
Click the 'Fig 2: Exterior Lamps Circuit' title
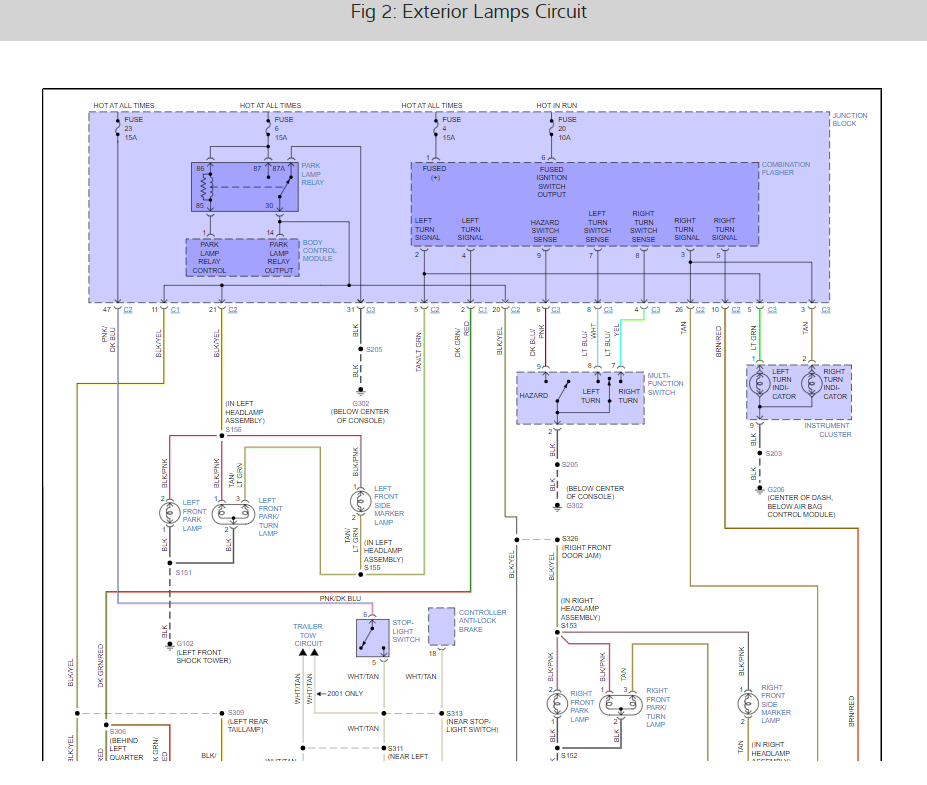(x=469, y=12)
